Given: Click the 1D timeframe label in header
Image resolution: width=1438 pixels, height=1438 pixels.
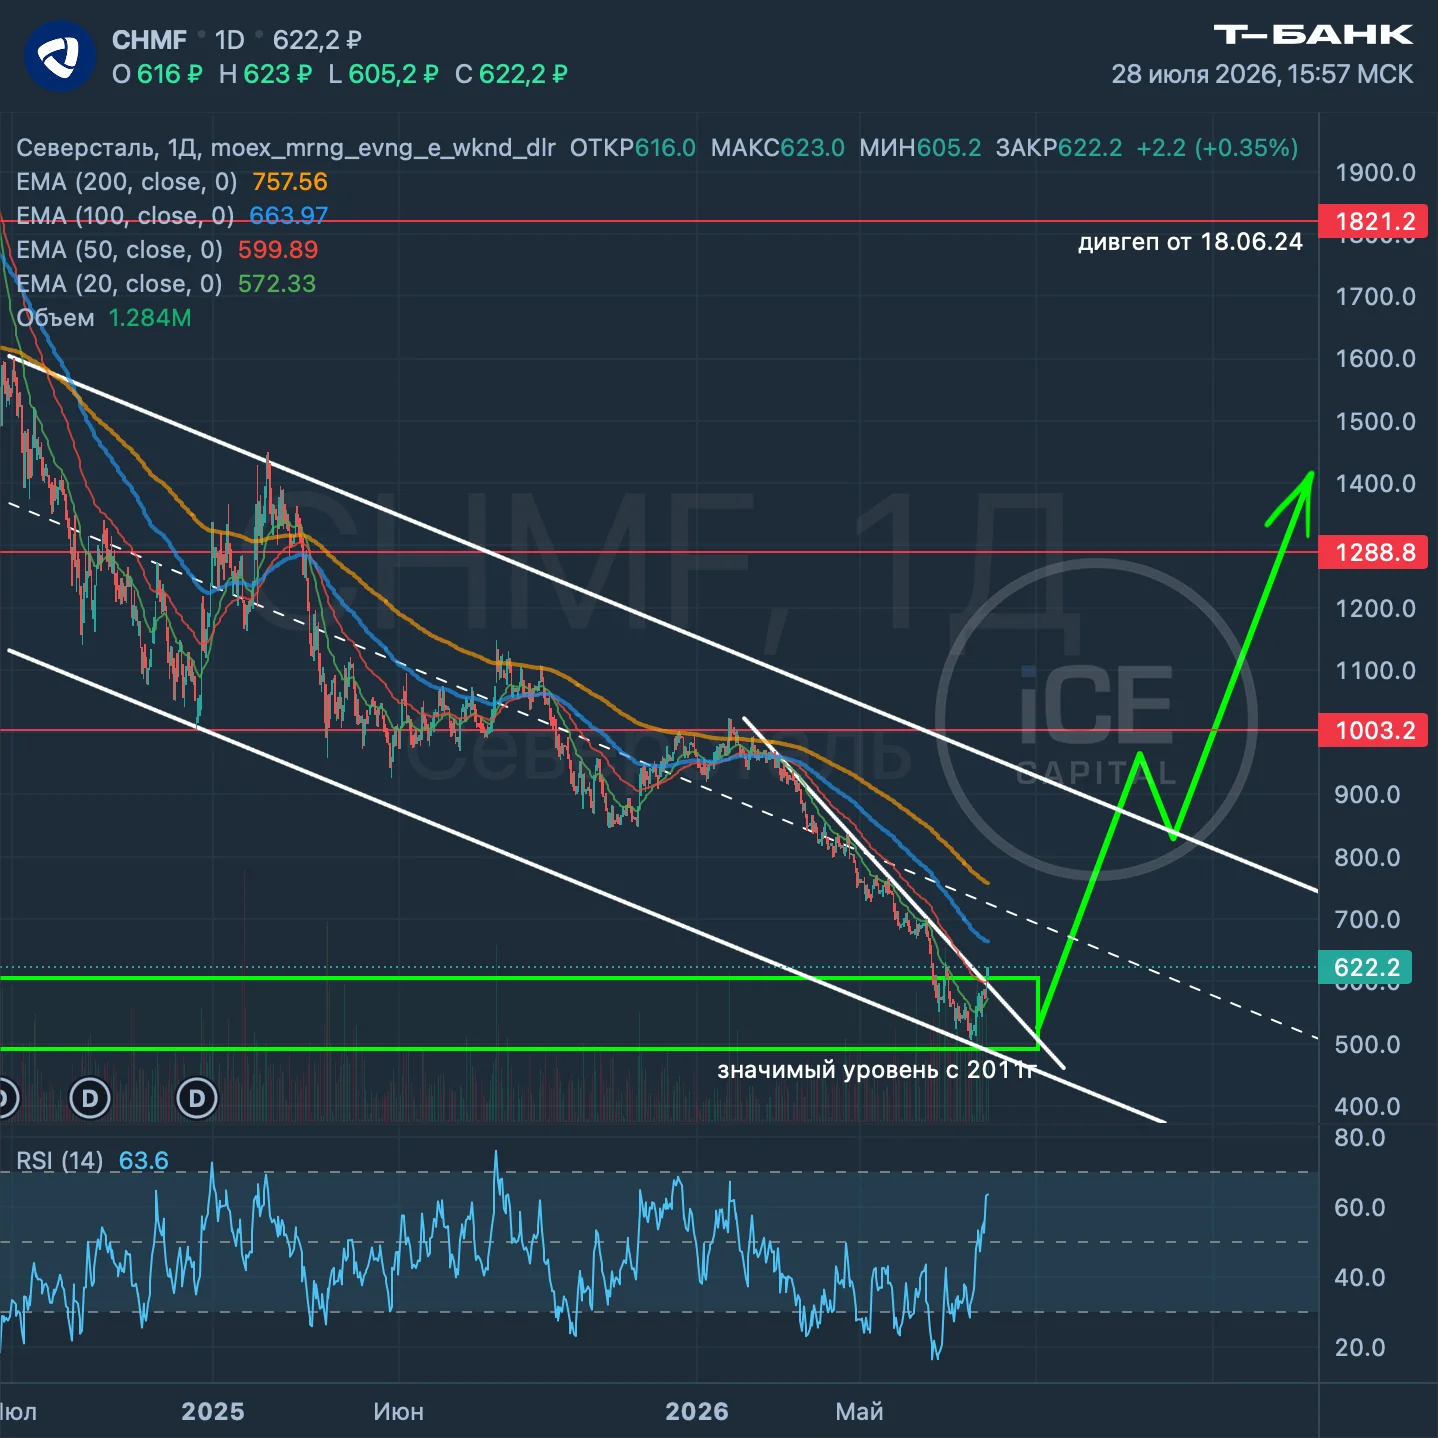Looking at the screenshot, I should [230, 40].
